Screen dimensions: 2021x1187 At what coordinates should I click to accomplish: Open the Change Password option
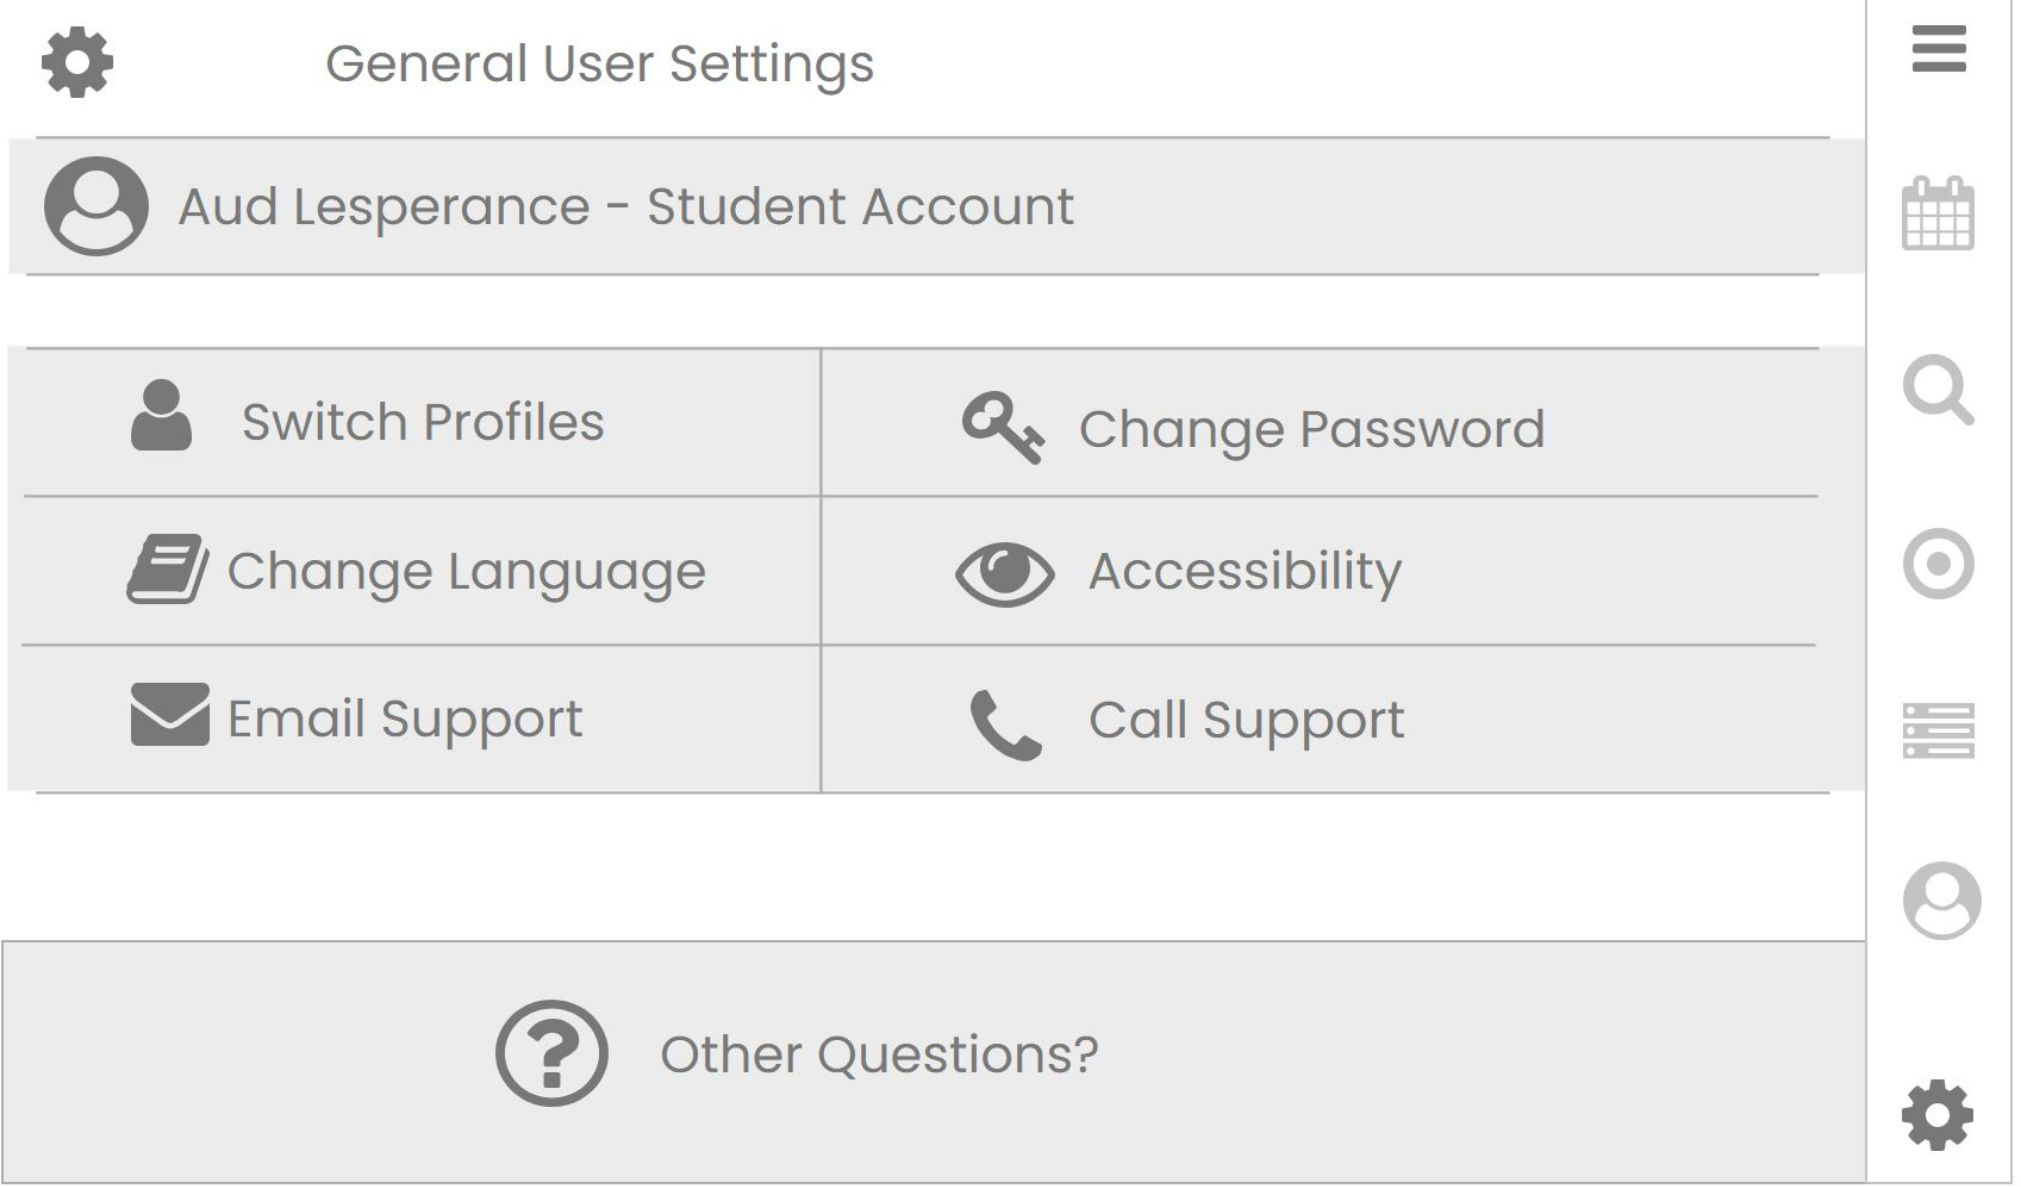[x=1319, y=422]
